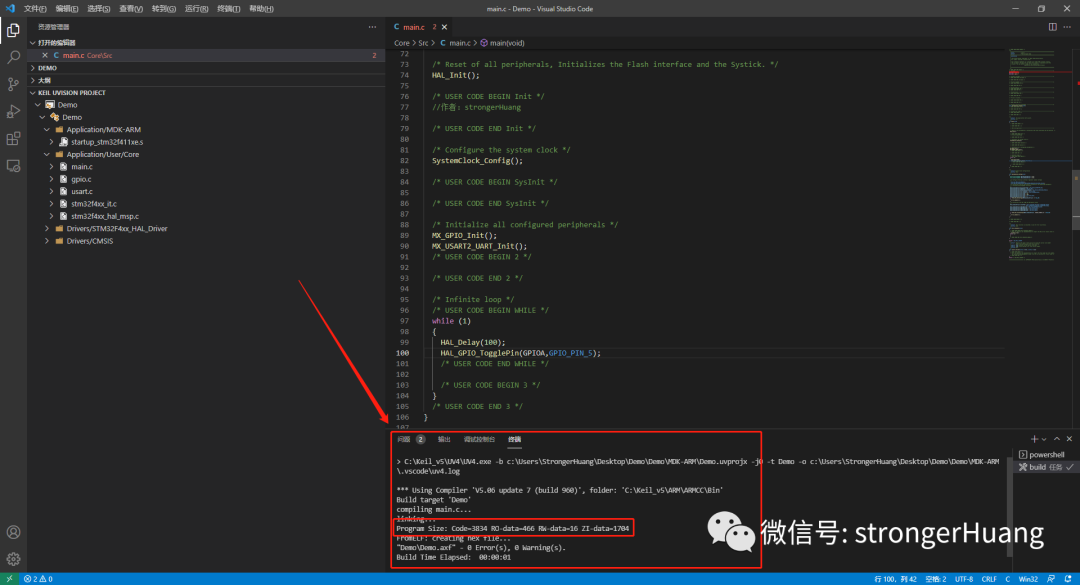Click the UTF-8 encoding in status bar

pos(963,579)
